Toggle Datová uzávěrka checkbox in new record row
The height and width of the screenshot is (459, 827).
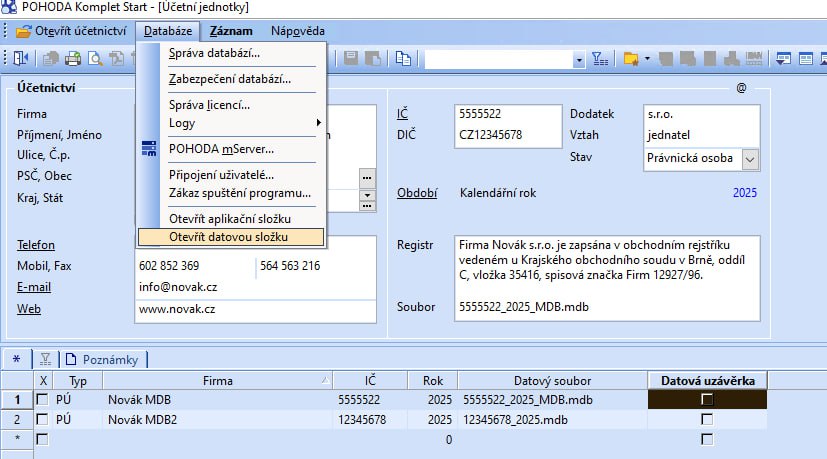coord(707,439)
